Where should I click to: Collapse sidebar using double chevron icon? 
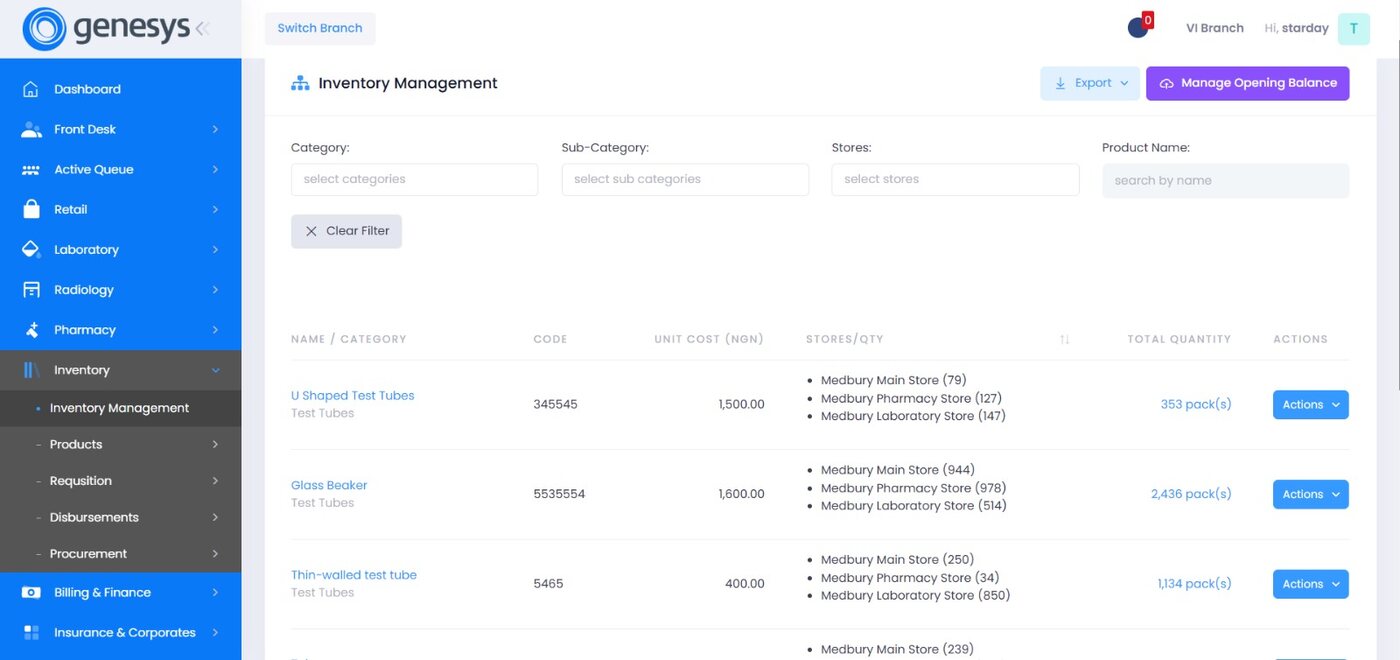tap(202, 29)
